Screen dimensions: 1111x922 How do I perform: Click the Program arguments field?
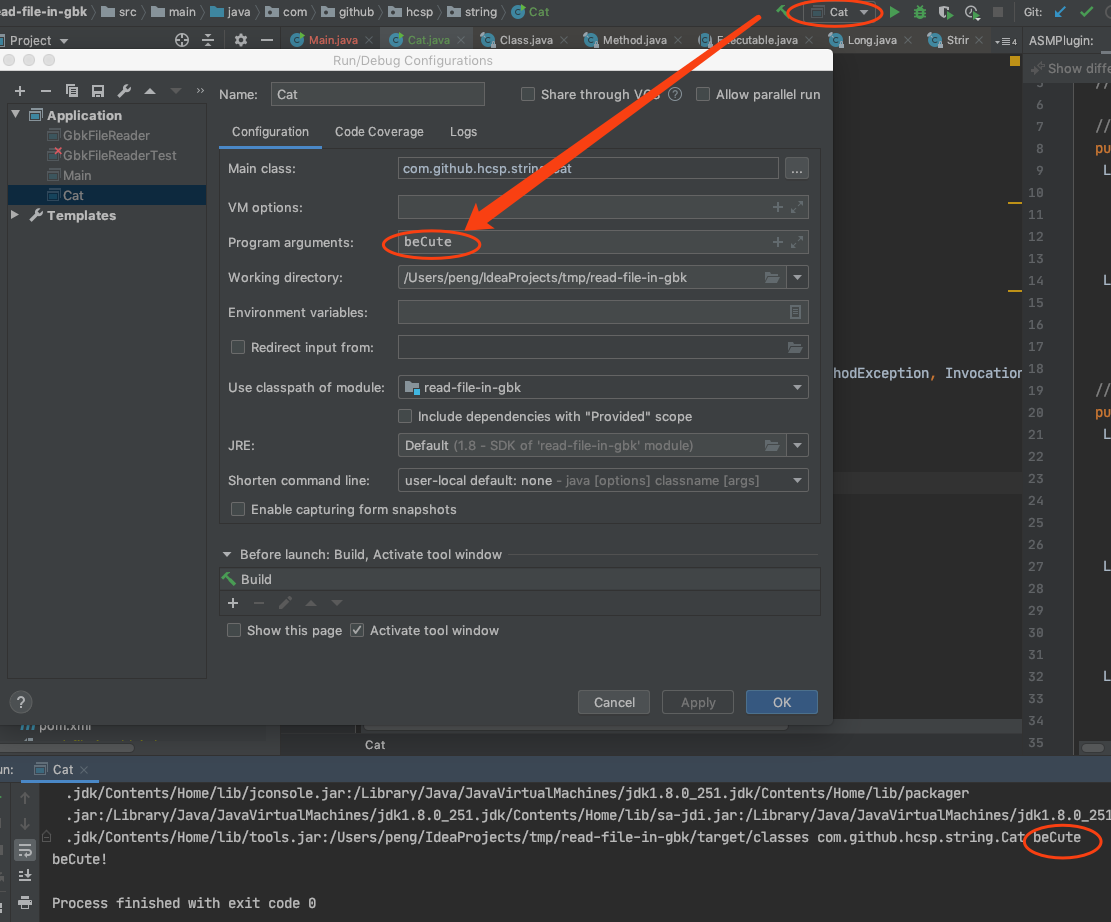coord(602,242)
